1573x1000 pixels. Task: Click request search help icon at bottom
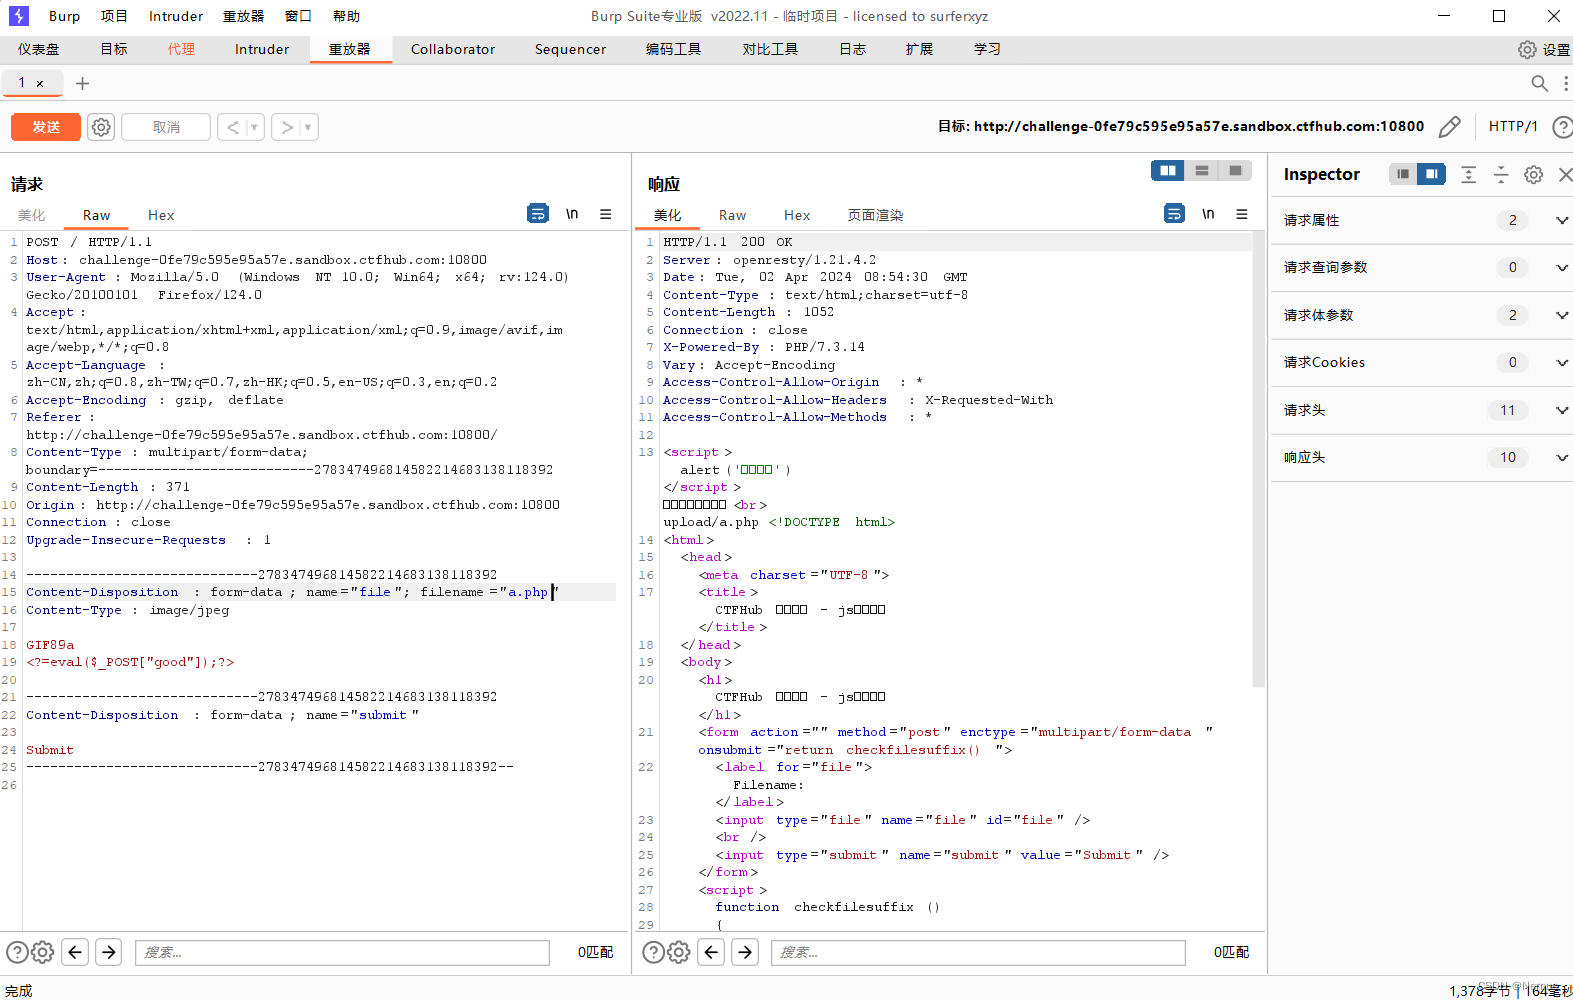pyautogui.click(x=17, y=952)
